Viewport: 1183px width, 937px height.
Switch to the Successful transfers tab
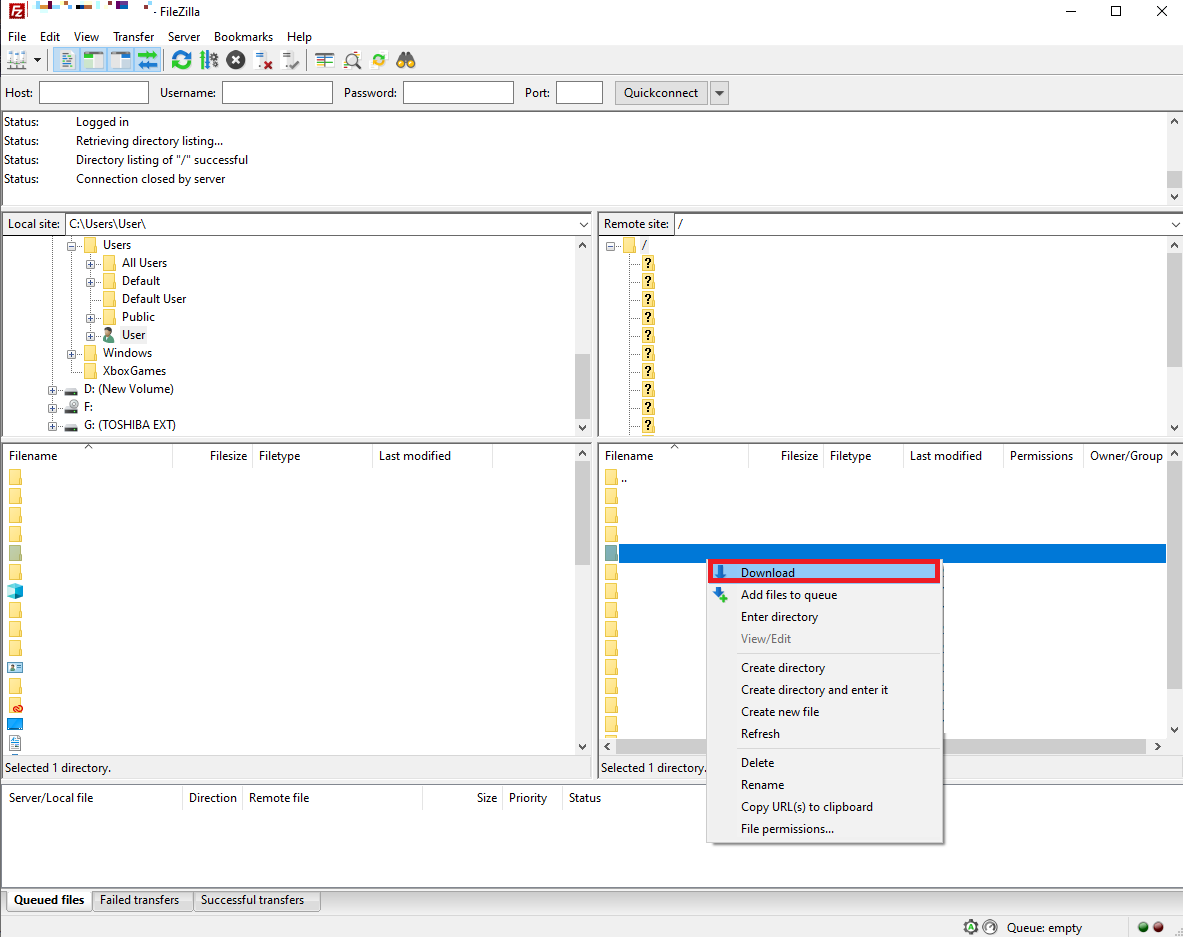click(253, 900)
